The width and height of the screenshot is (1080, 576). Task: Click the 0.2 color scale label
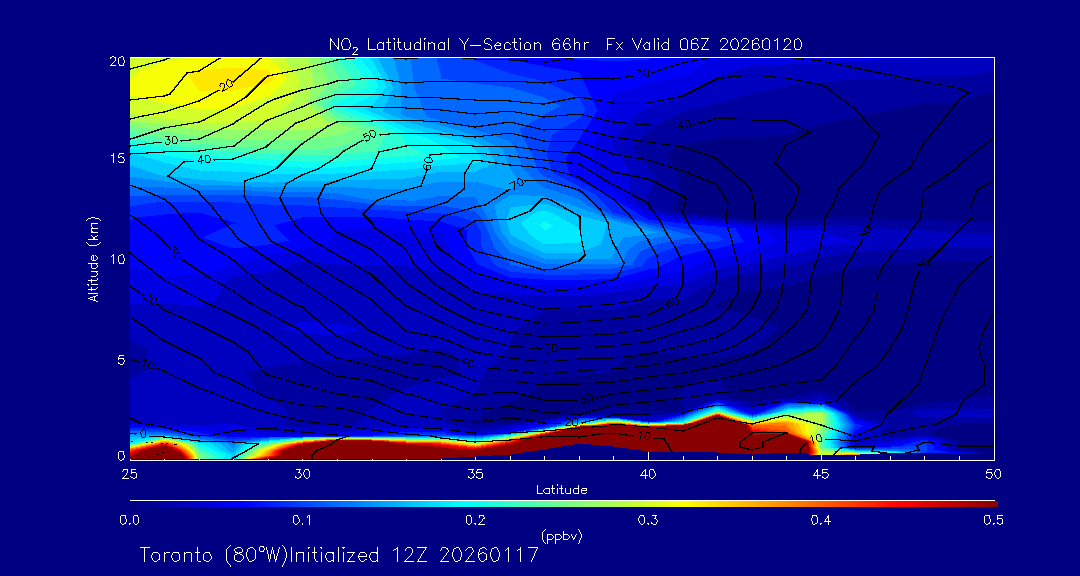pos(475,520)
